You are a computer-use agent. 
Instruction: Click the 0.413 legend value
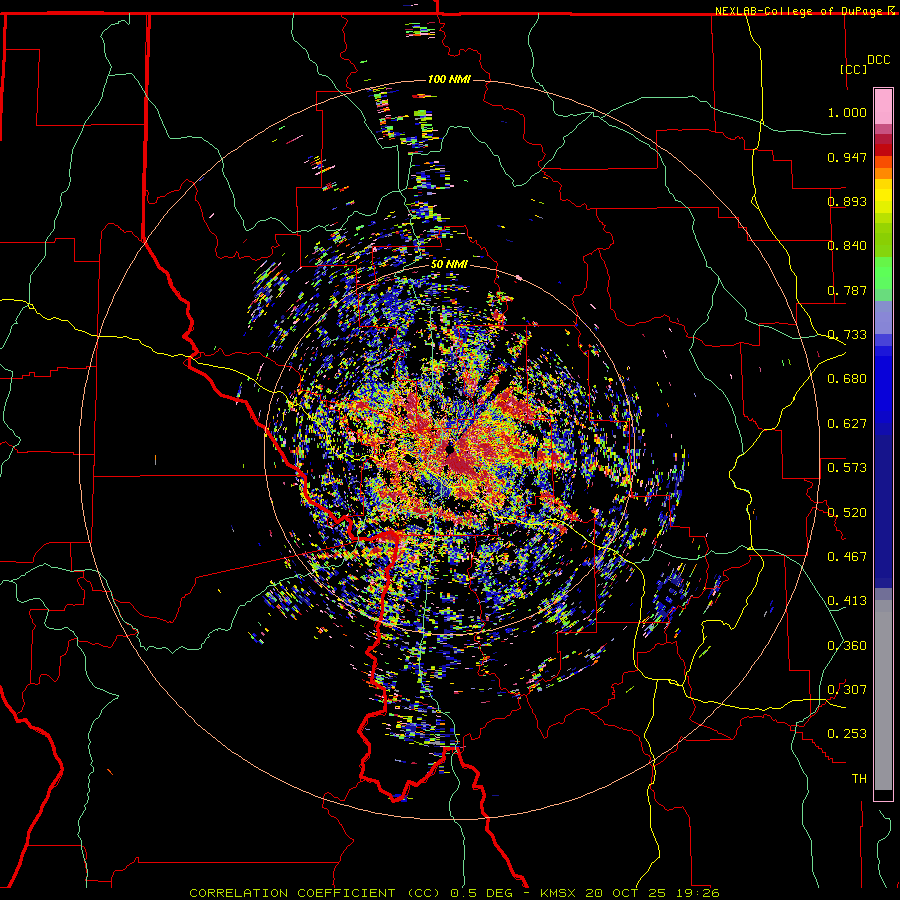847,600
